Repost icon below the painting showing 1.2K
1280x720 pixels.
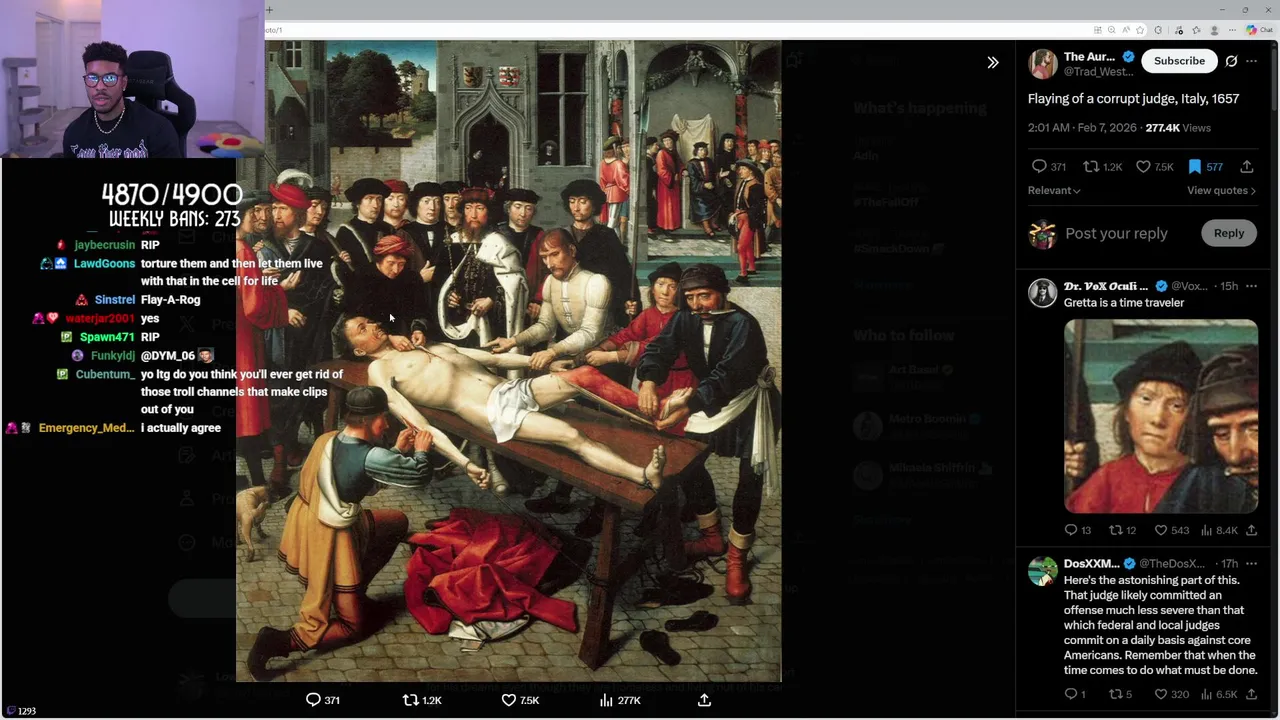point(410,700)
